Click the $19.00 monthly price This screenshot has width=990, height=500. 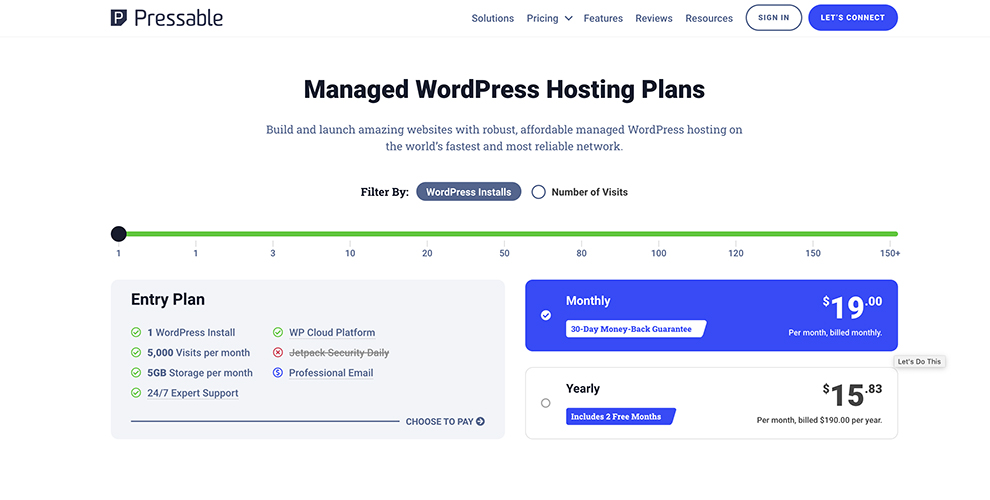852,308
